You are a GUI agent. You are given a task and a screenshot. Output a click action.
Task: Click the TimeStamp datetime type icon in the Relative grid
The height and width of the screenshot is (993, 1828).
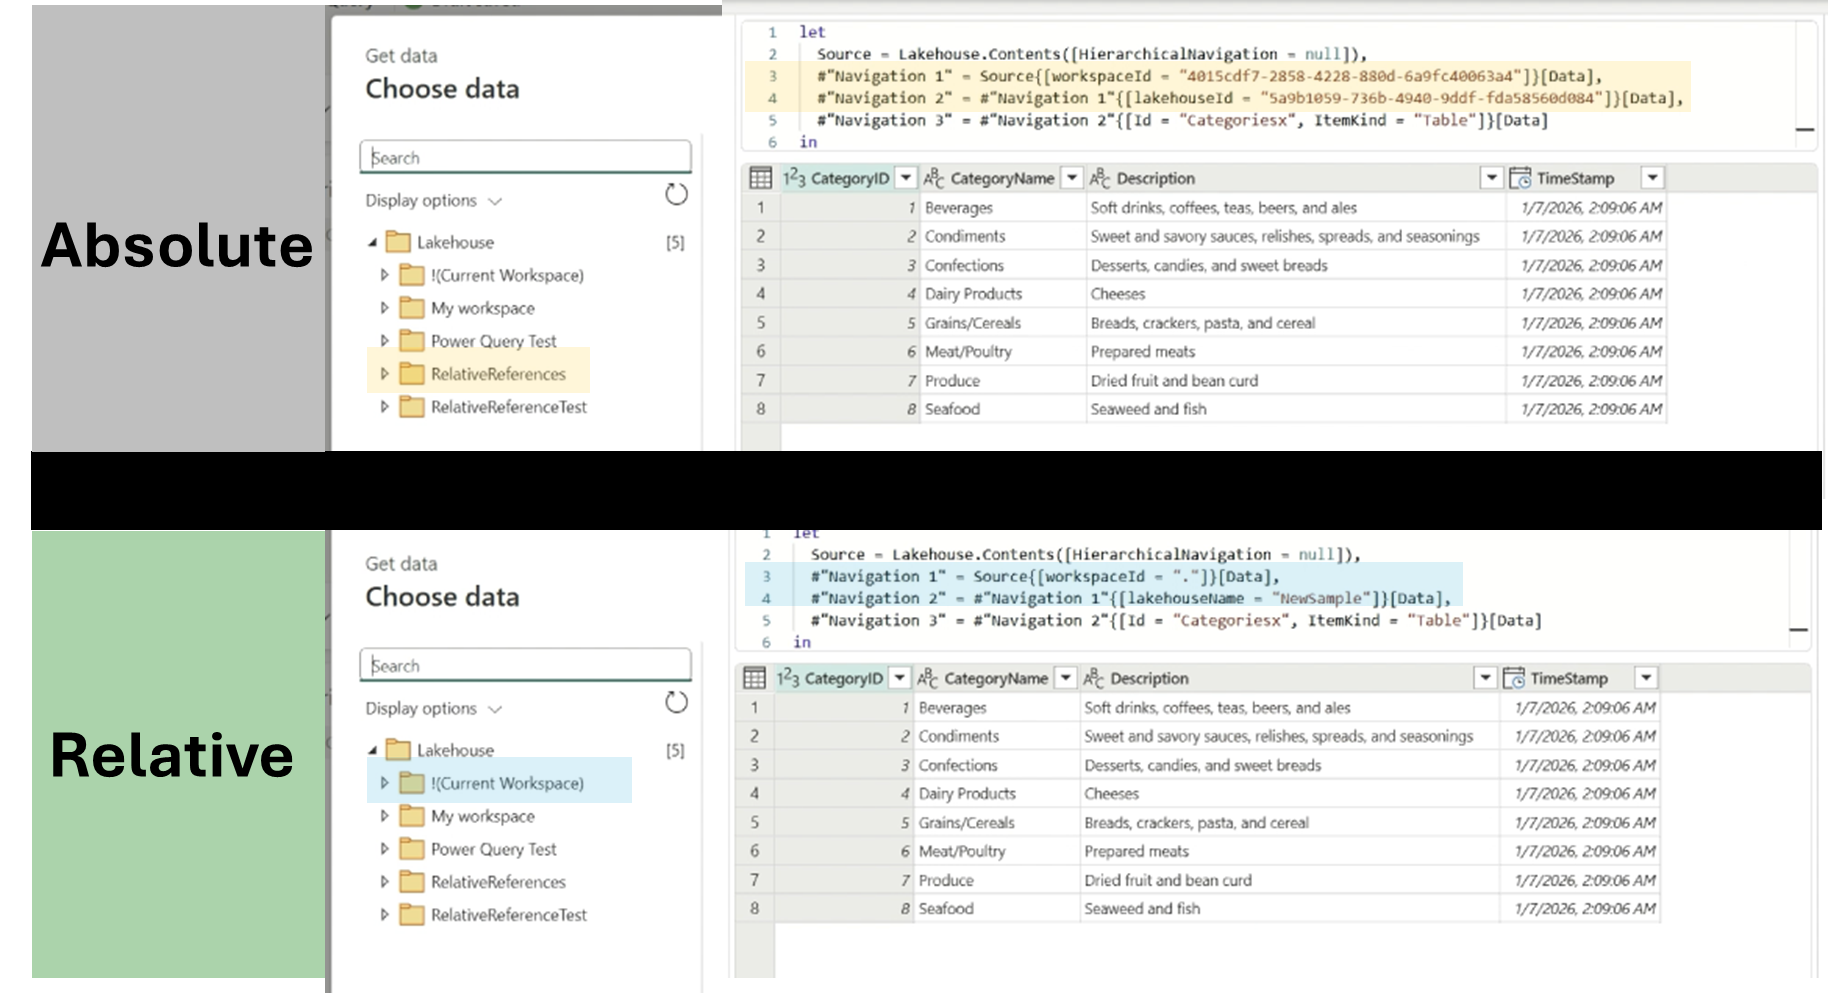pyautogui.click(x=1514, y=678)
